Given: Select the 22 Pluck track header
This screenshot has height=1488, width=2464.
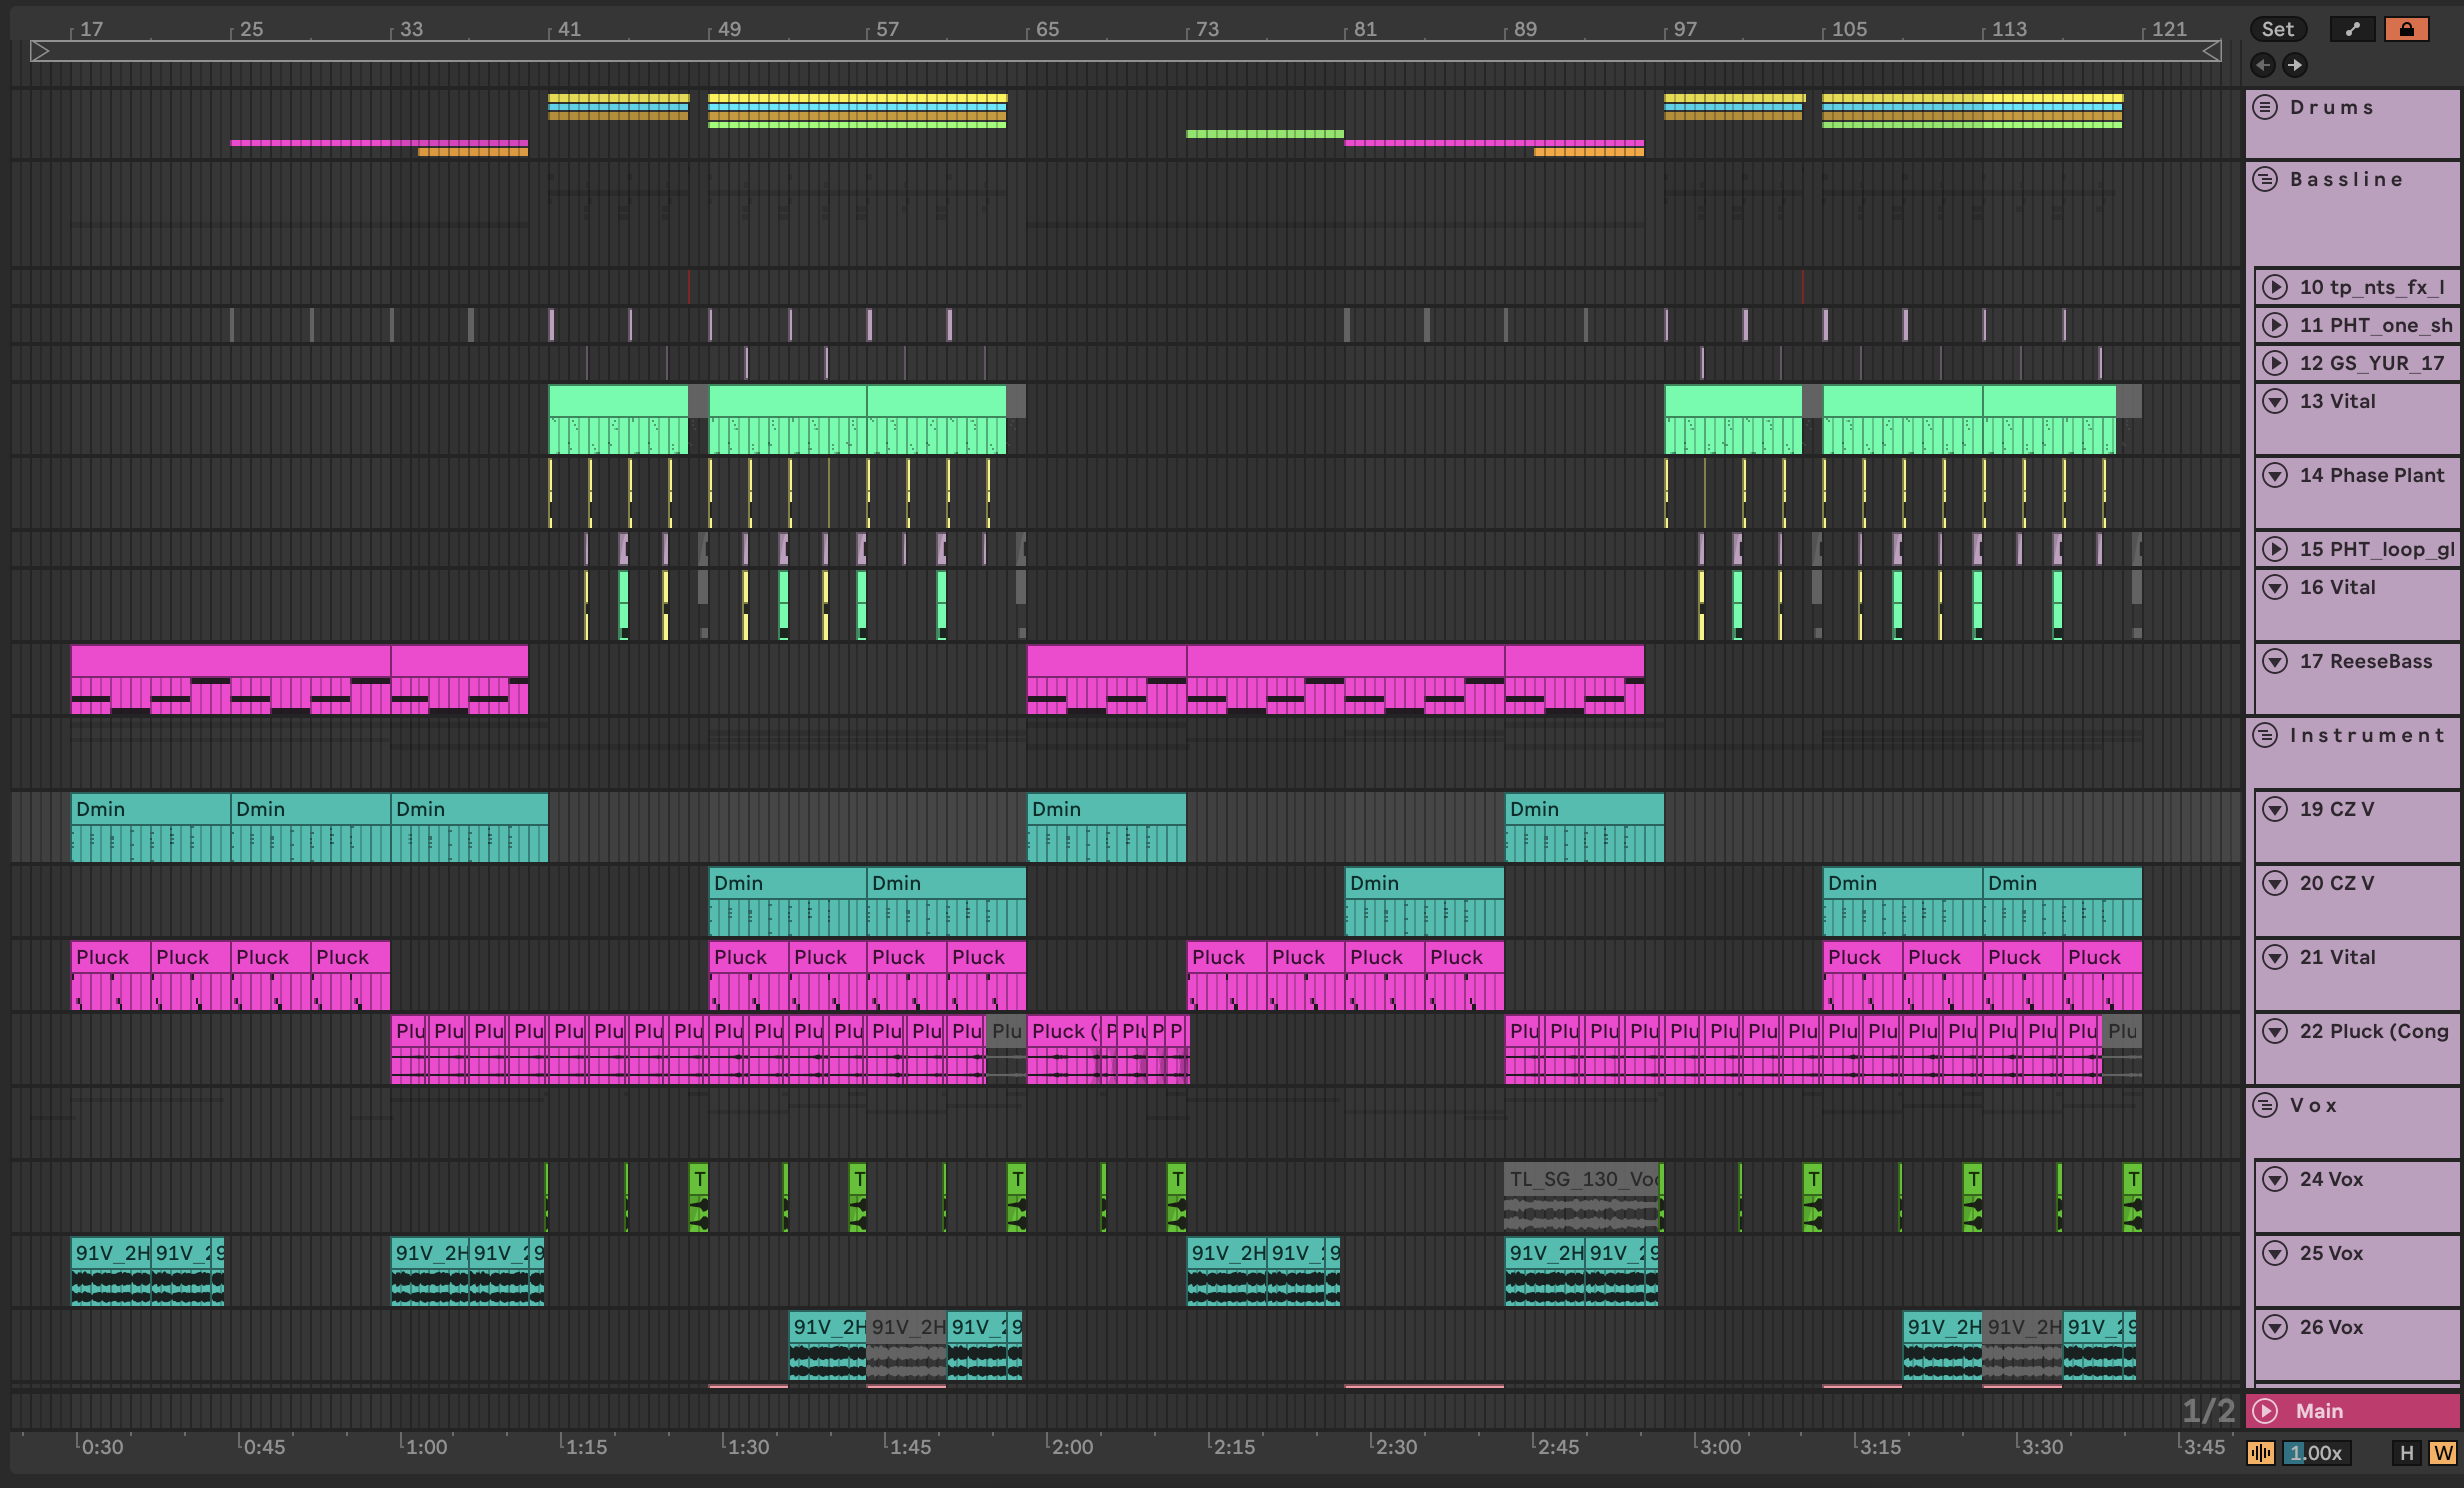Looking at the screenshot, I should point(2374,1031).
